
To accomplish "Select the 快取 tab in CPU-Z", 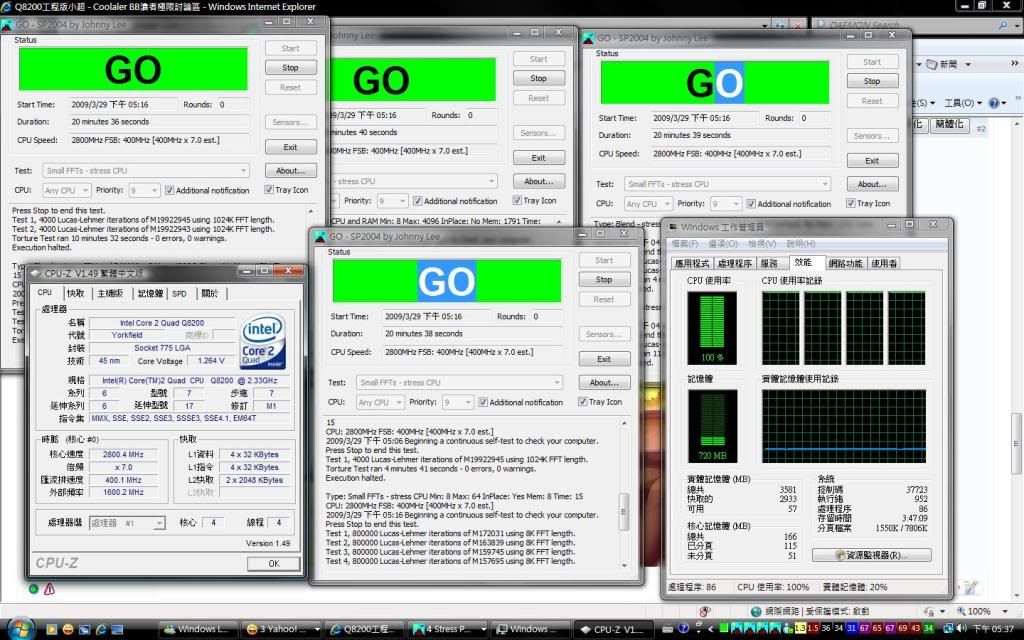I will 75,293.
